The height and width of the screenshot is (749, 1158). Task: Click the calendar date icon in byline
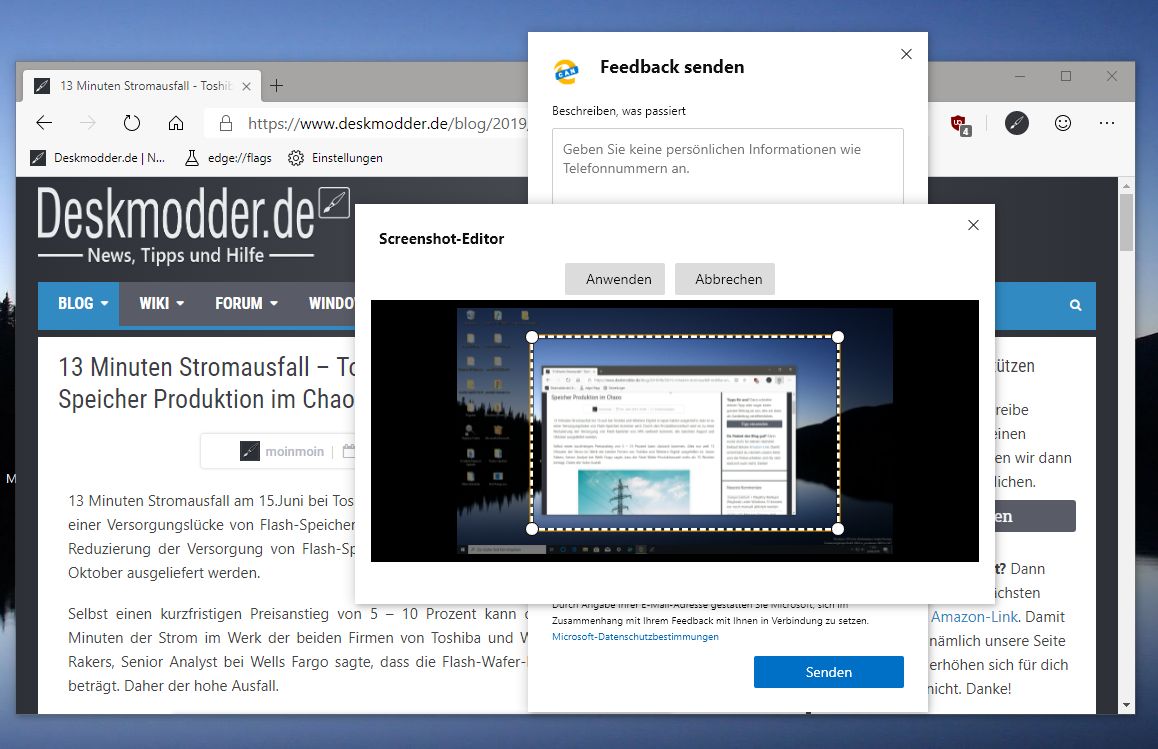pos(349,451)
